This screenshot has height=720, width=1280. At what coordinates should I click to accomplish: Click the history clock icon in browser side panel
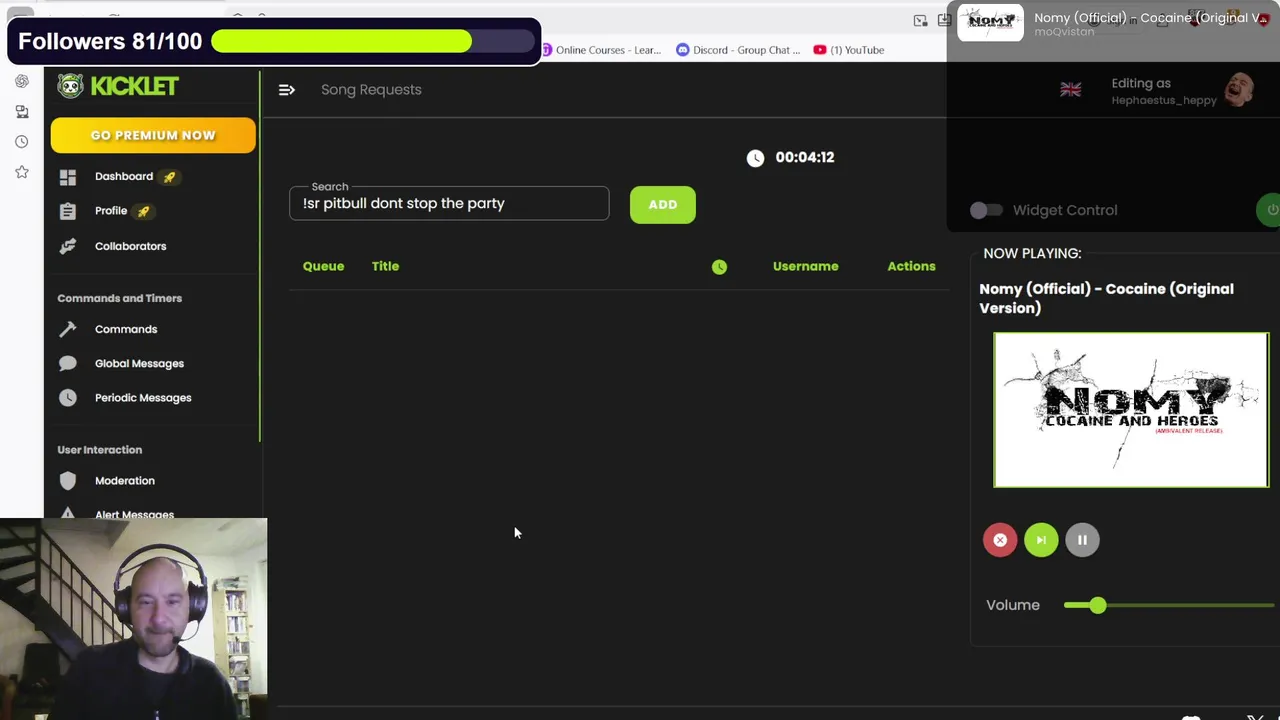click(x=22, y=142)
